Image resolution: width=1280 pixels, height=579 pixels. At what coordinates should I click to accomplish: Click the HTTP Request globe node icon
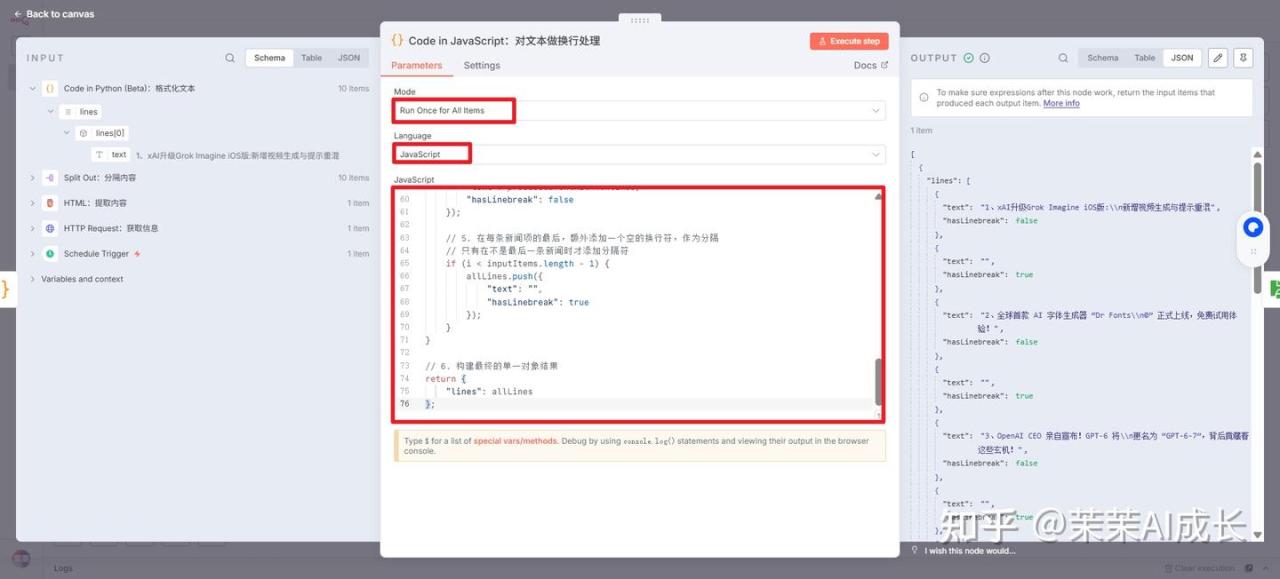coord(50,228)
